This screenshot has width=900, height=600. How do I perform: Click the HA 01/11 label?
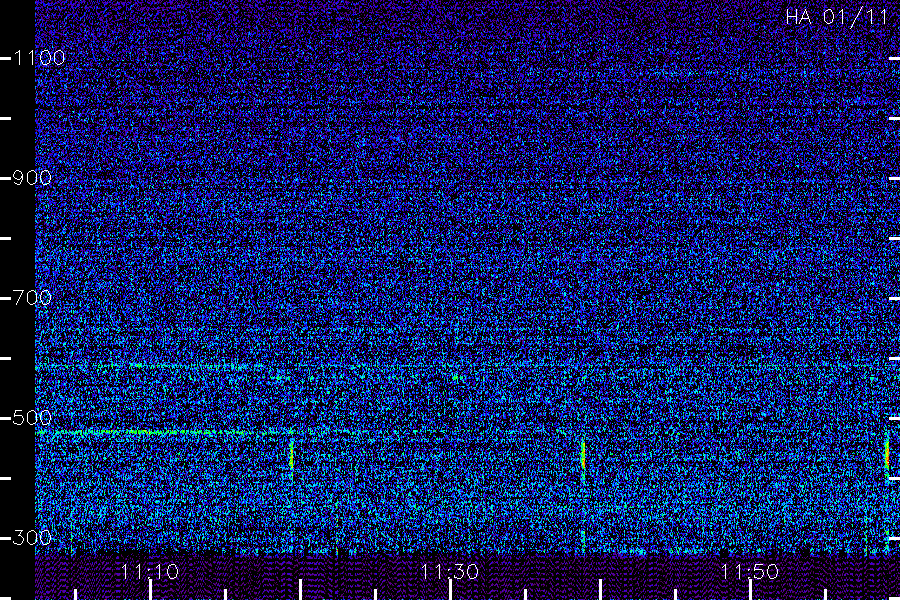tap(837, 17)
